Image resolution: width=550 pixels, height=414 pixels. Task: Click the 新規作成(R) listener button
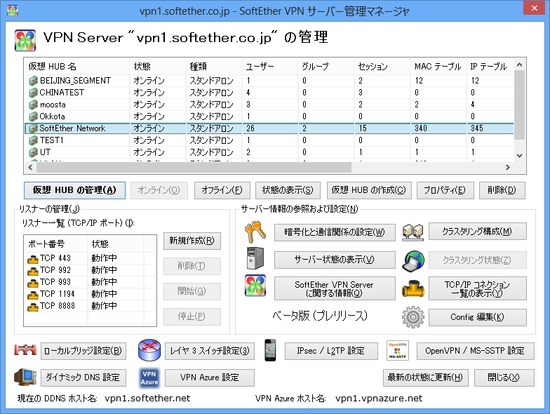[192, 241]
